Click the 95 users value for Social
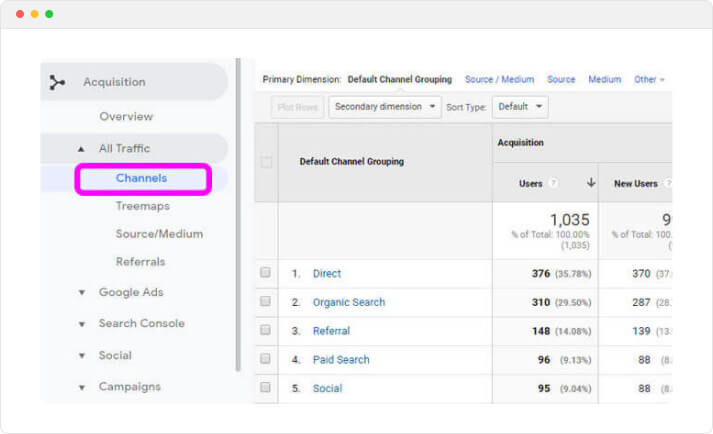The image size is (713, 434). point(544,388)
